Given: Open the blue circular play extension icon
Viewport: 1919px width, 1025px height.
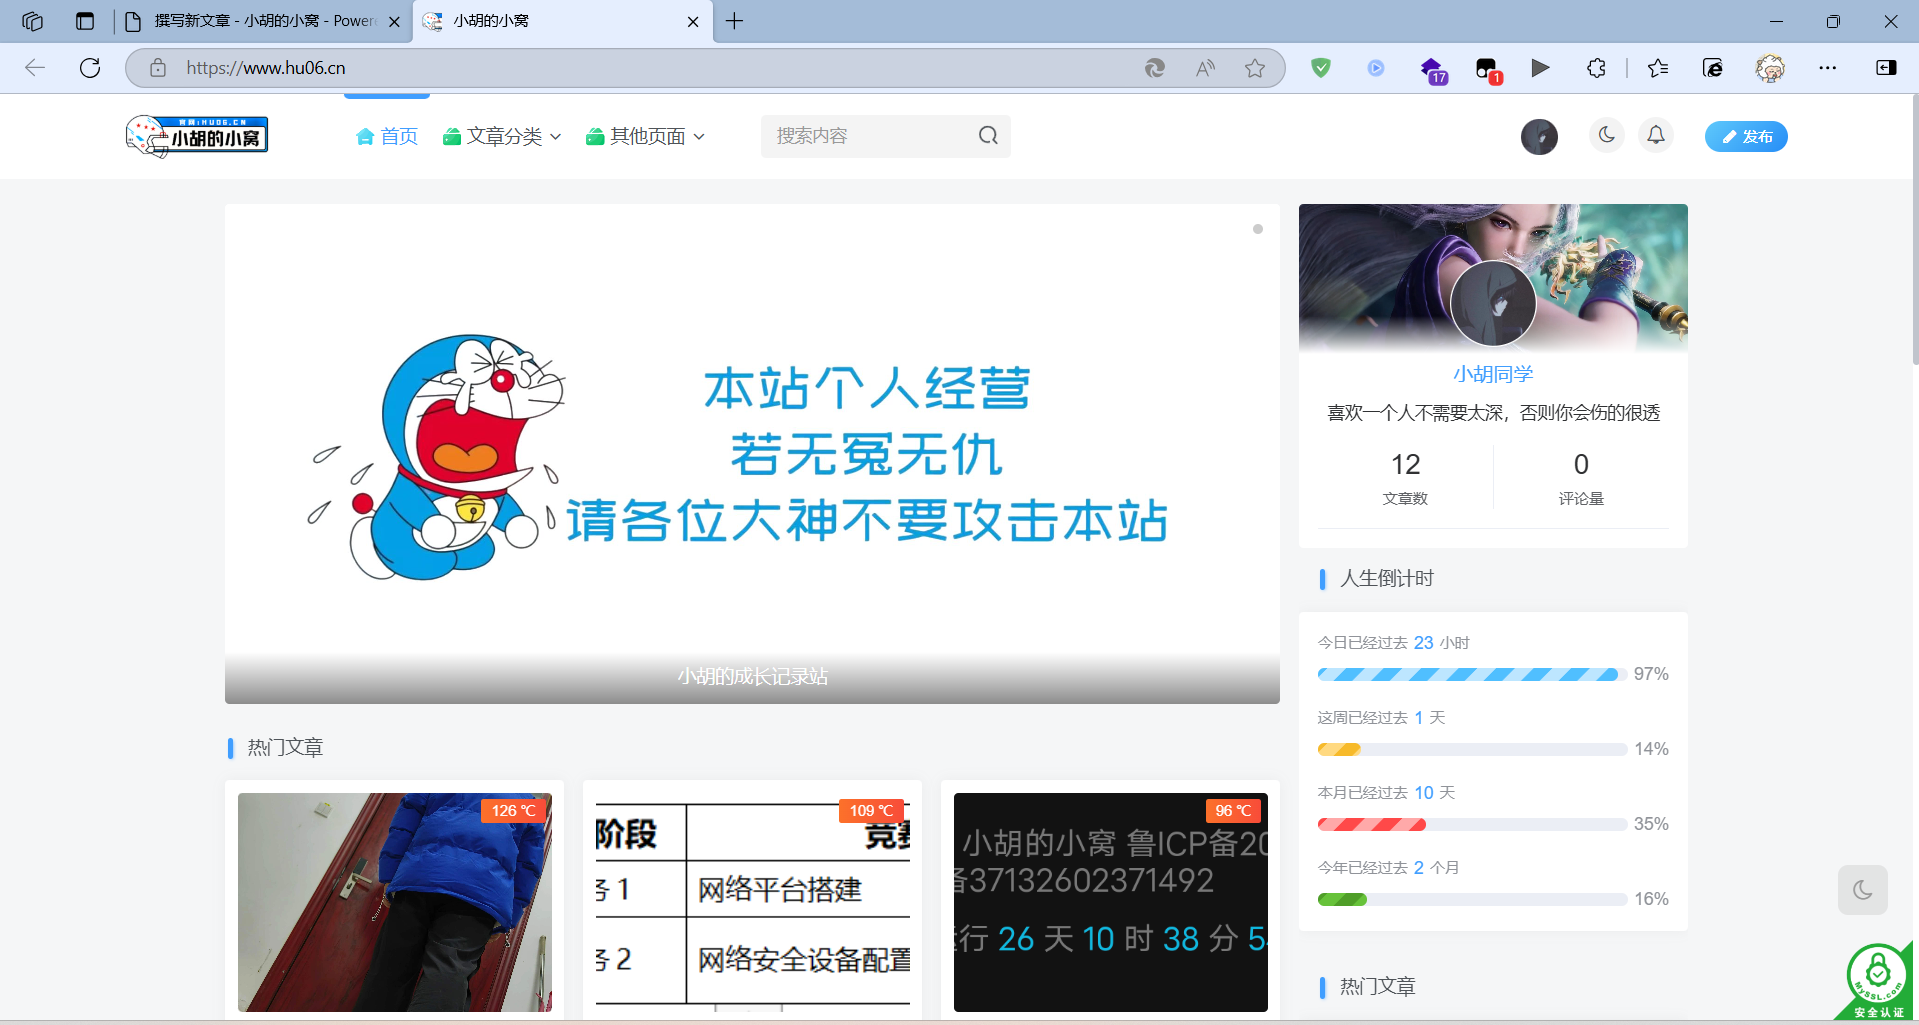Looking at the screenshot, I should pyautogui.click(x=1376, y=68).
